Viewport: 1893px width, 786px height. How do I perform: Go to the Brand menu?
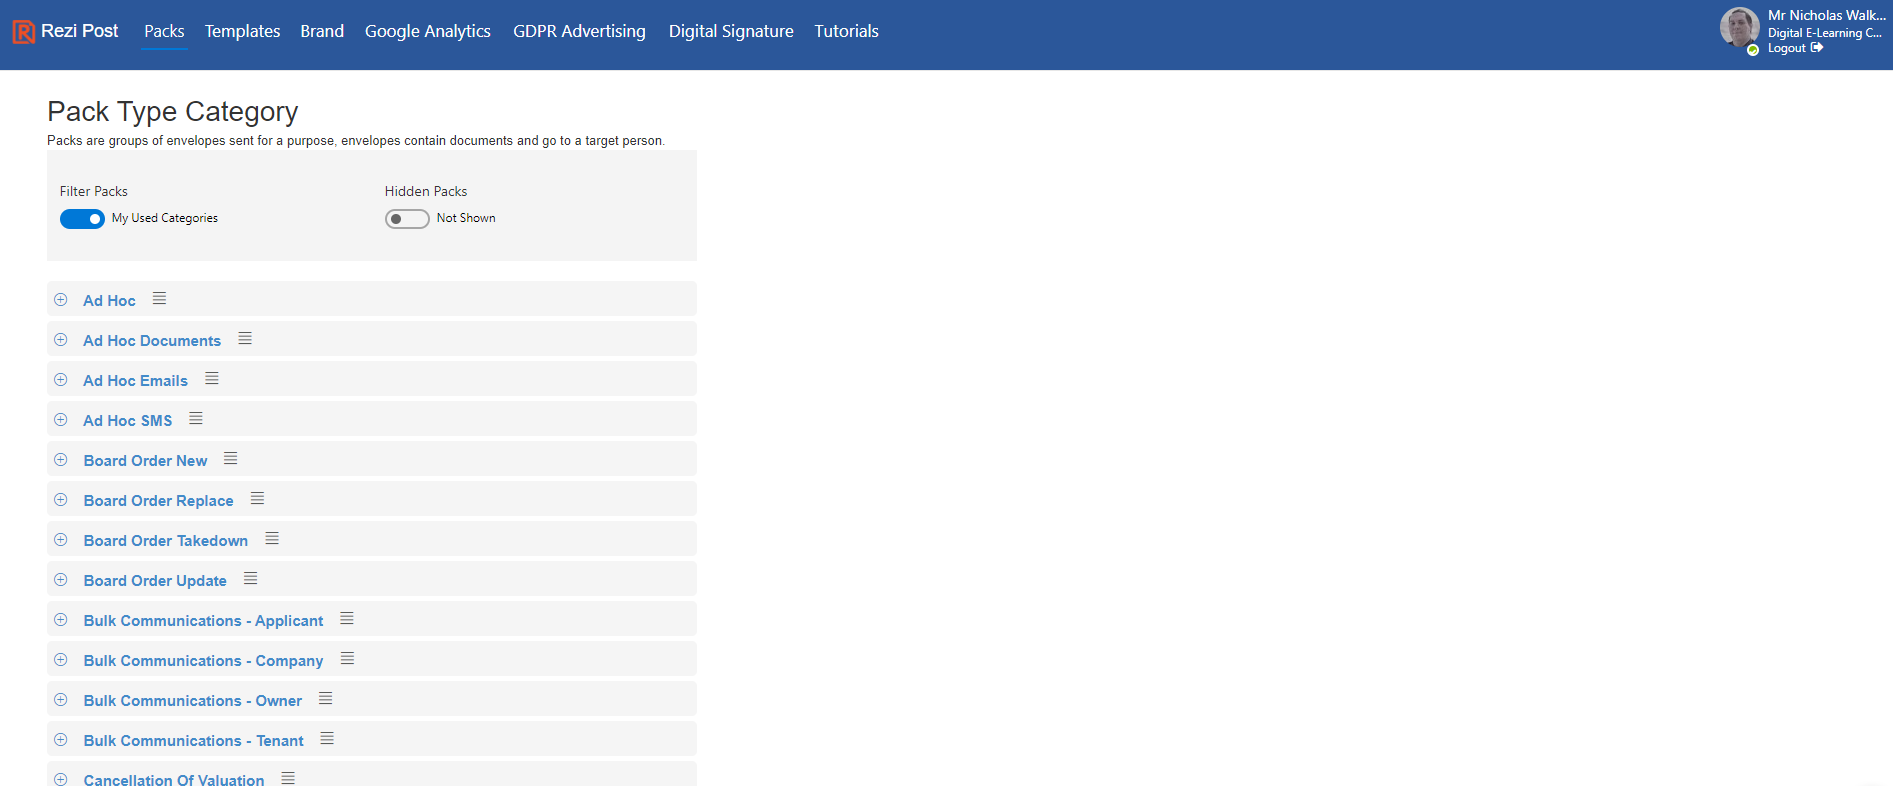pyautogui.click(x=322, y=31)
